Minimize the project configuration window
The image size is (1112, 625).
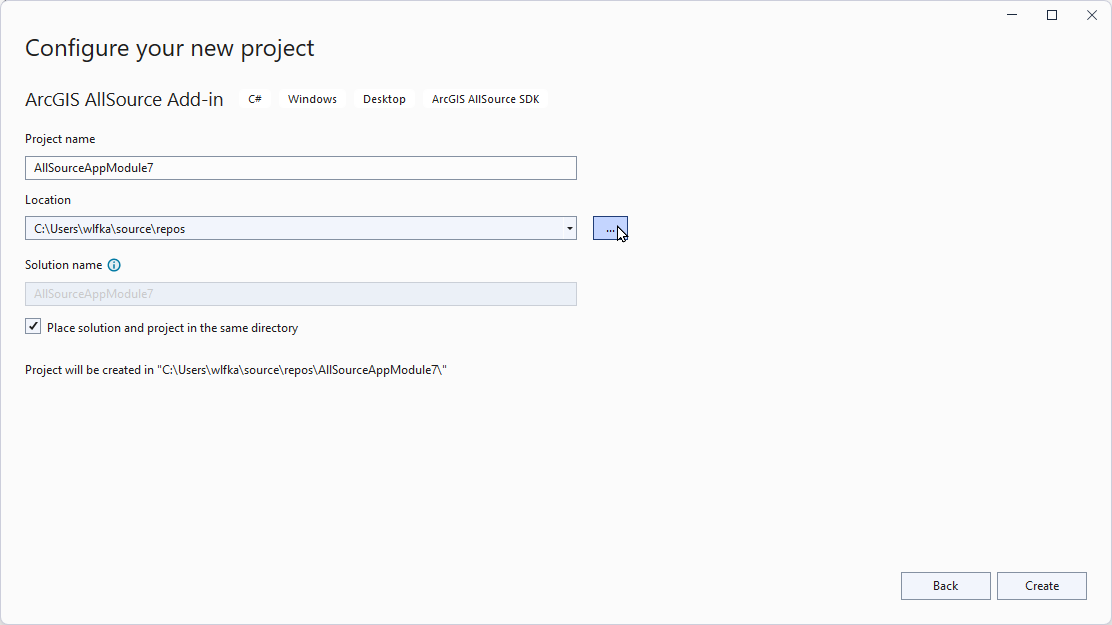pos(1011,15)
